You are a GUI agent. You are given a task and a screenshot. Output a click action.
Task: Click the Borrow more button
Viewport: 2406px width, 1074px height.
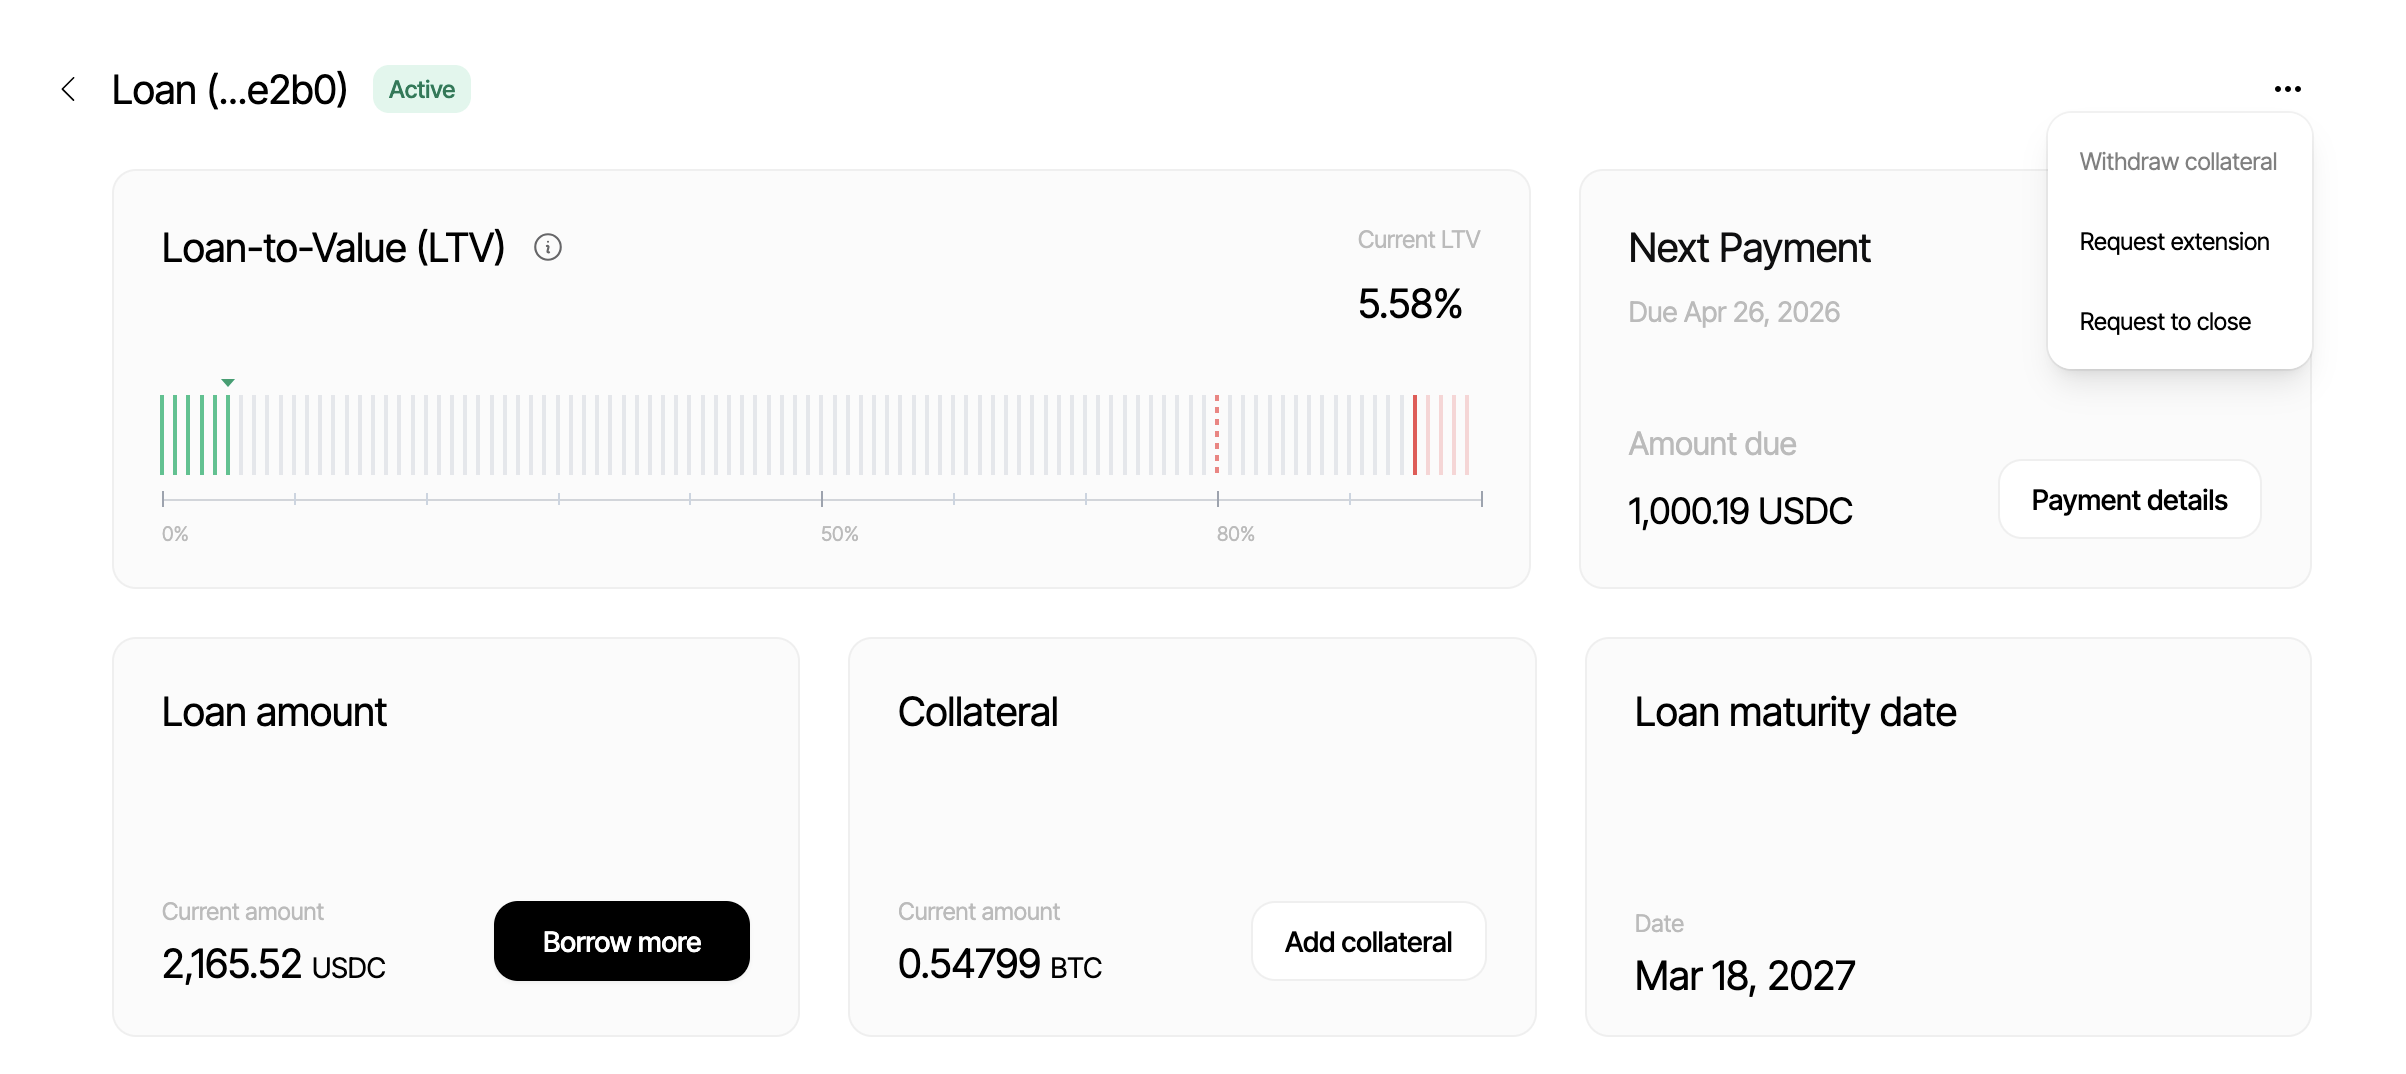pyautogui.click(x=621, y=940)
